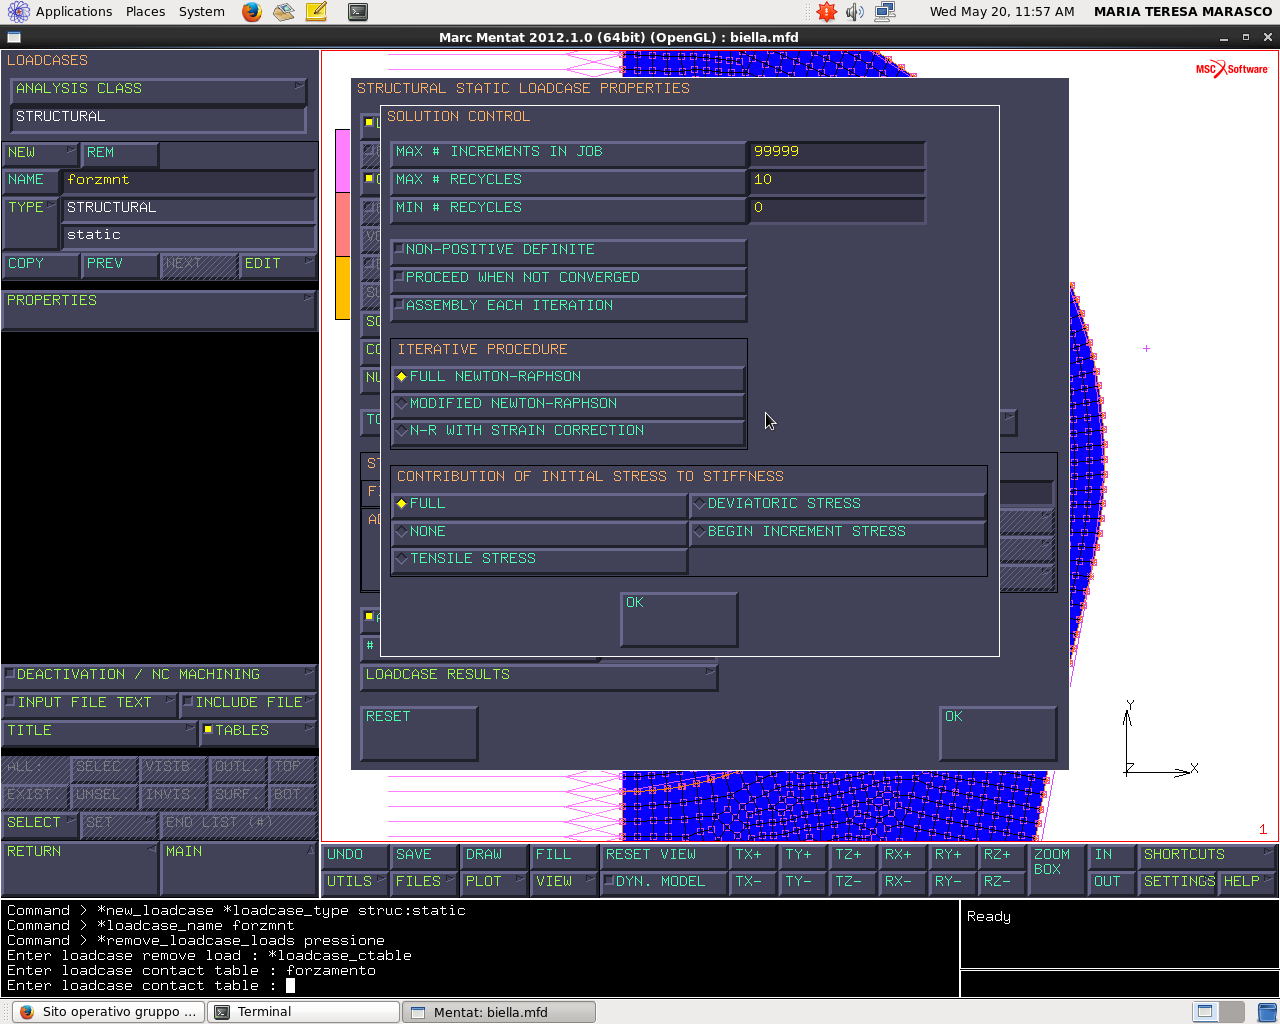Viewport: 1280px width, 1024px height.
Task: Toggle INPUT FILE TEXT option
Action: click(x=89, y=703)
